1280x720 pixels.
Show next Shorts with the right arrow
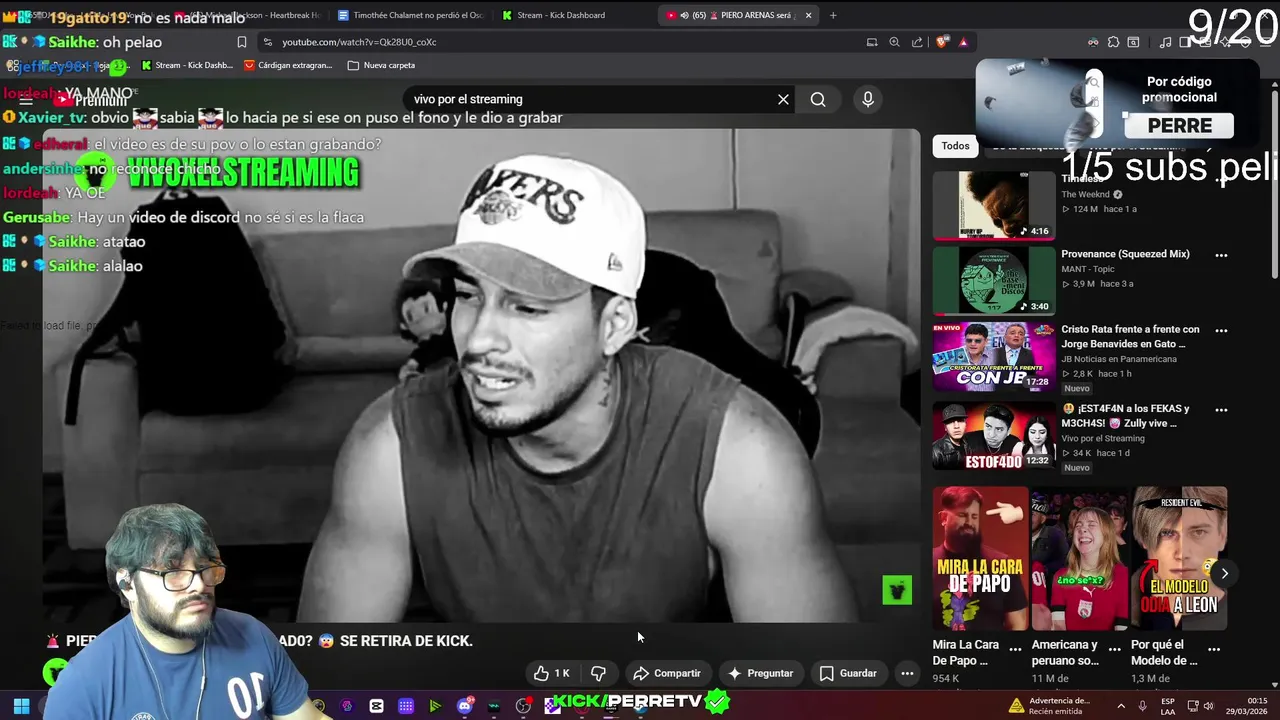point(1224,573)
